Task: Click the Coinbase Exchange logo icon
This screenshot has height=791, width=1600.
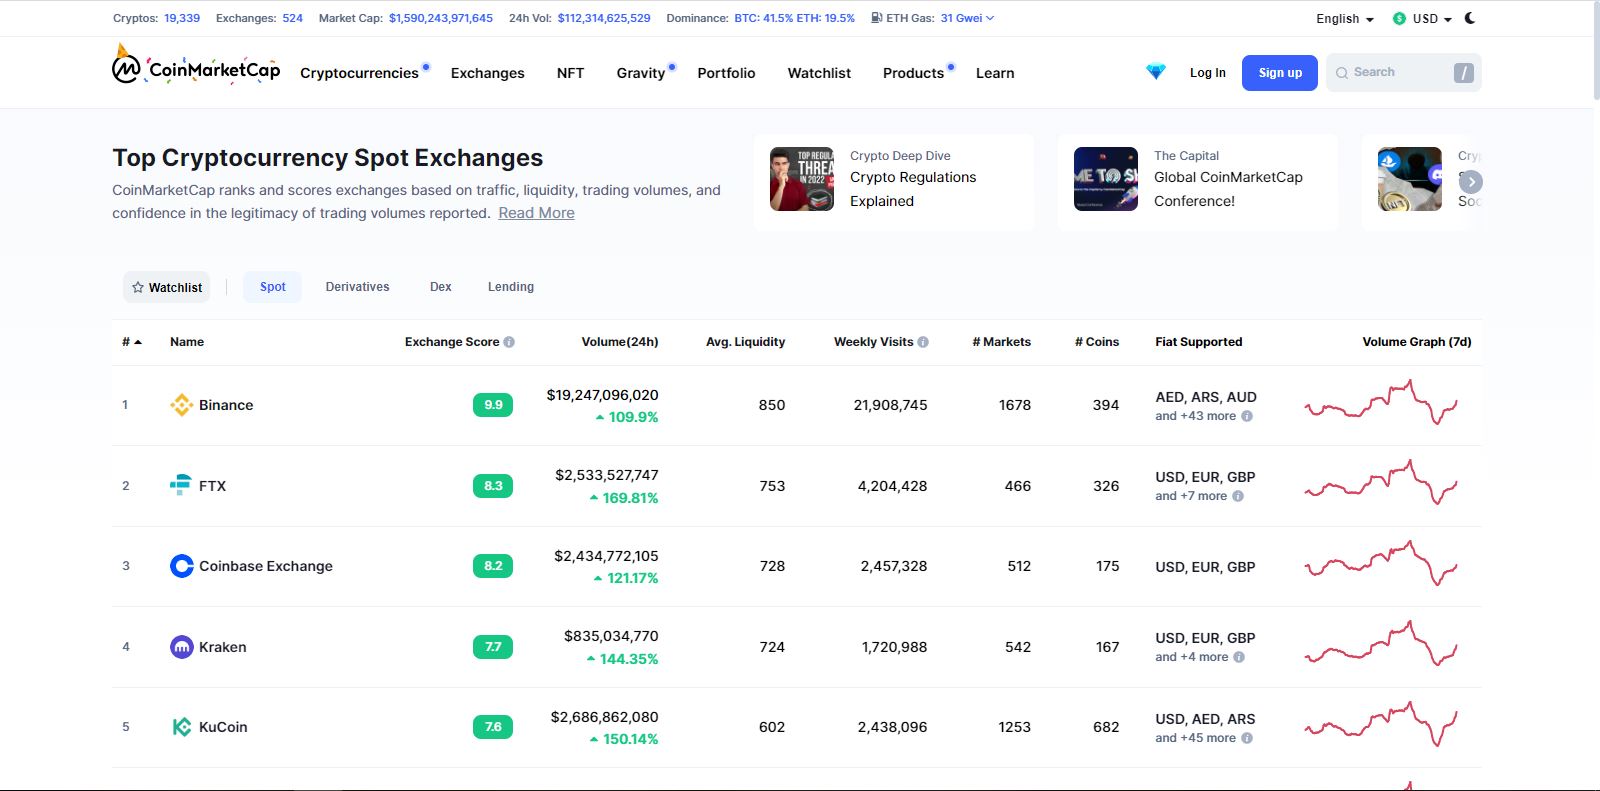Action: pos(182,566)
